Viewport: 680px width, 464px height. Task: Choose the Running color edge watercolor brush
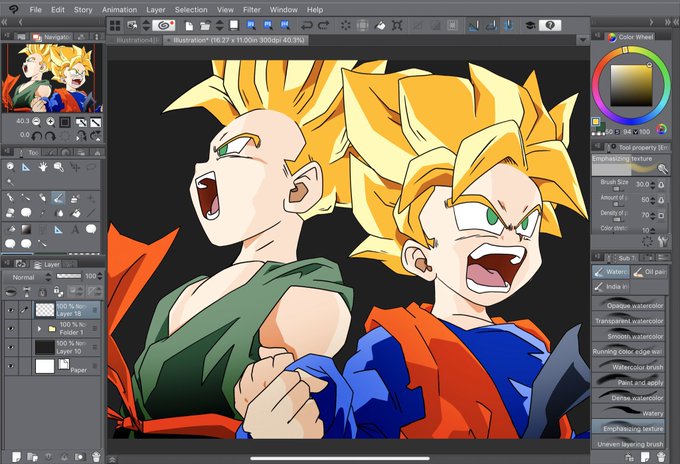(x=628, y=349)
